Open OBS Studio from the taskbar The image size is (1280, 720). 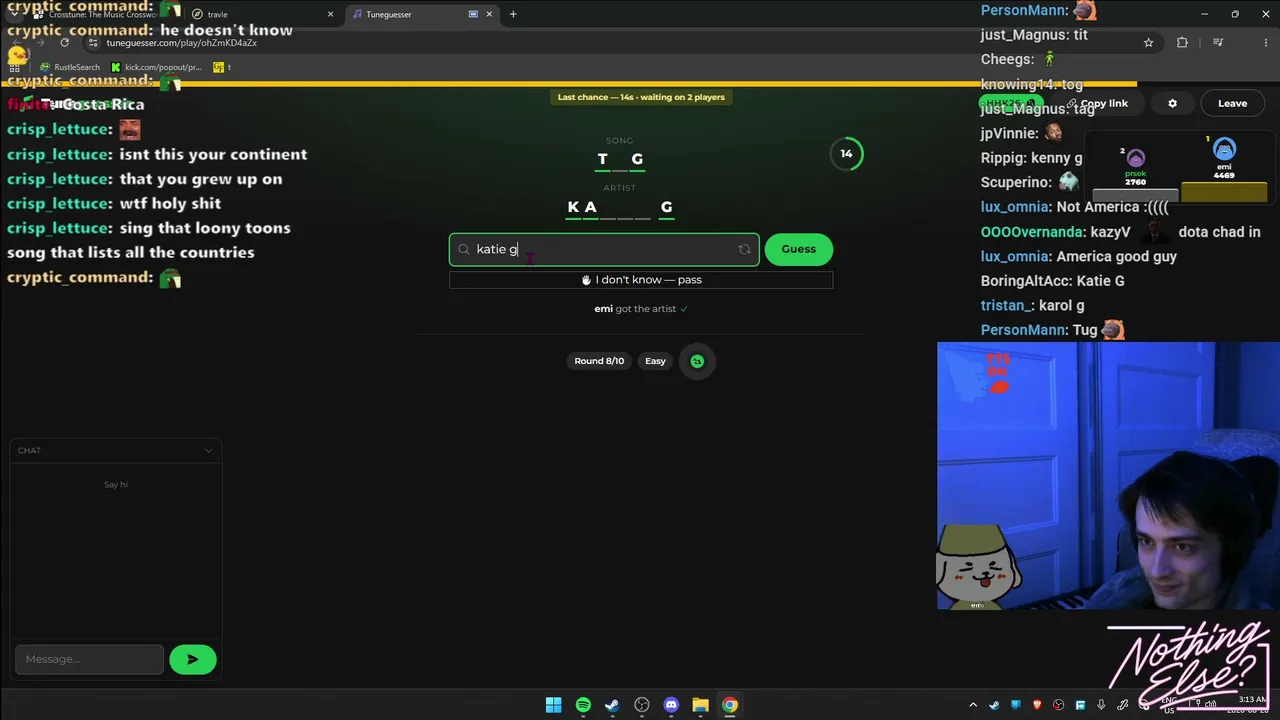coord(642,705)
